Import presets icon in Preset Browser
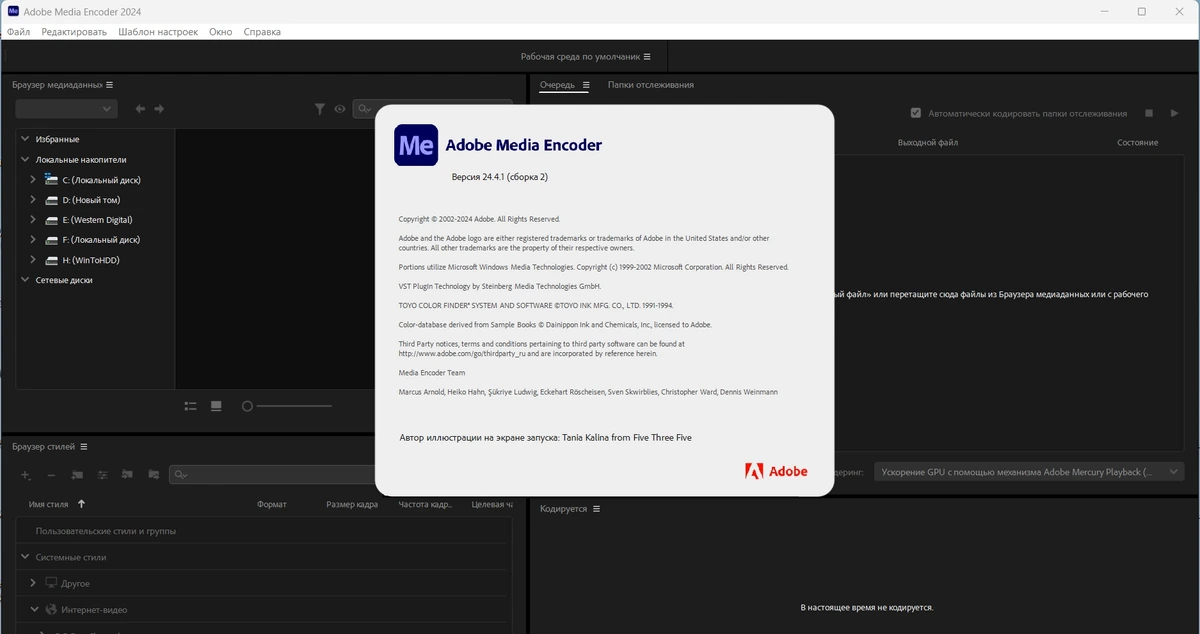 pos(127,475)
